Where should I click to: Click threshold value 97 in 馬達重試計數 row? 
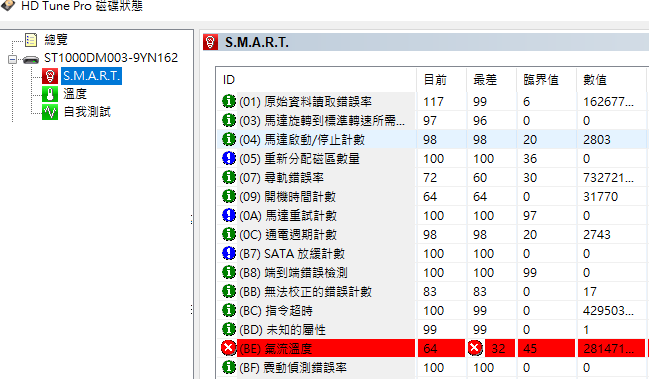coord(530,216)
